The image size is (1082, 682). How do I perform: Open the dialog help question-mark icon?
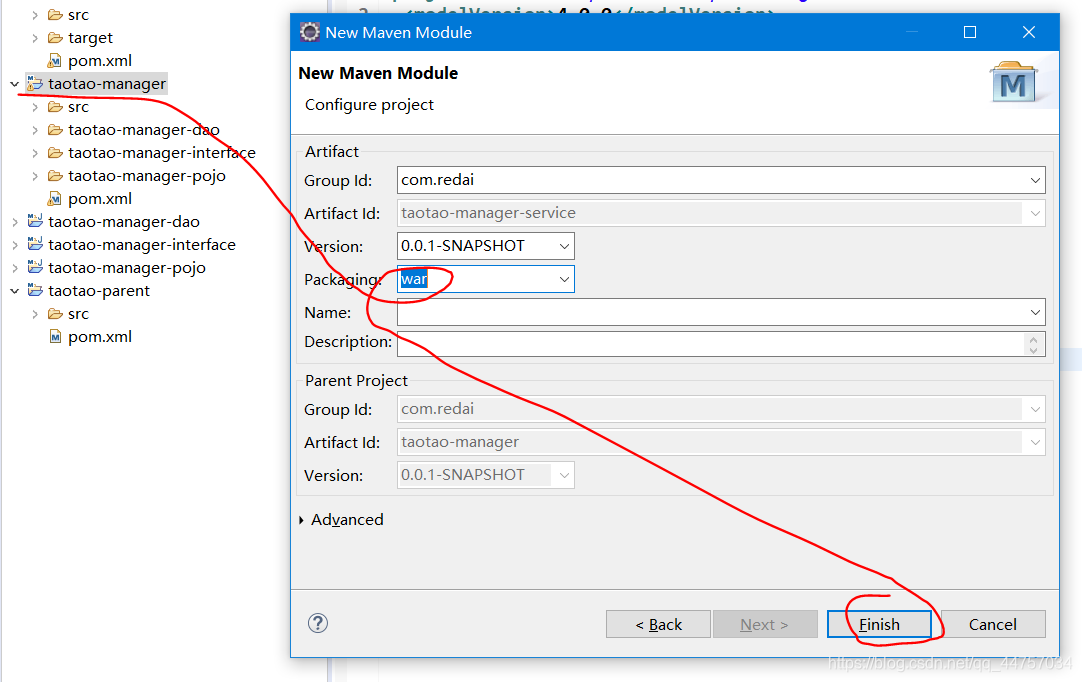[x=317, y=623]
